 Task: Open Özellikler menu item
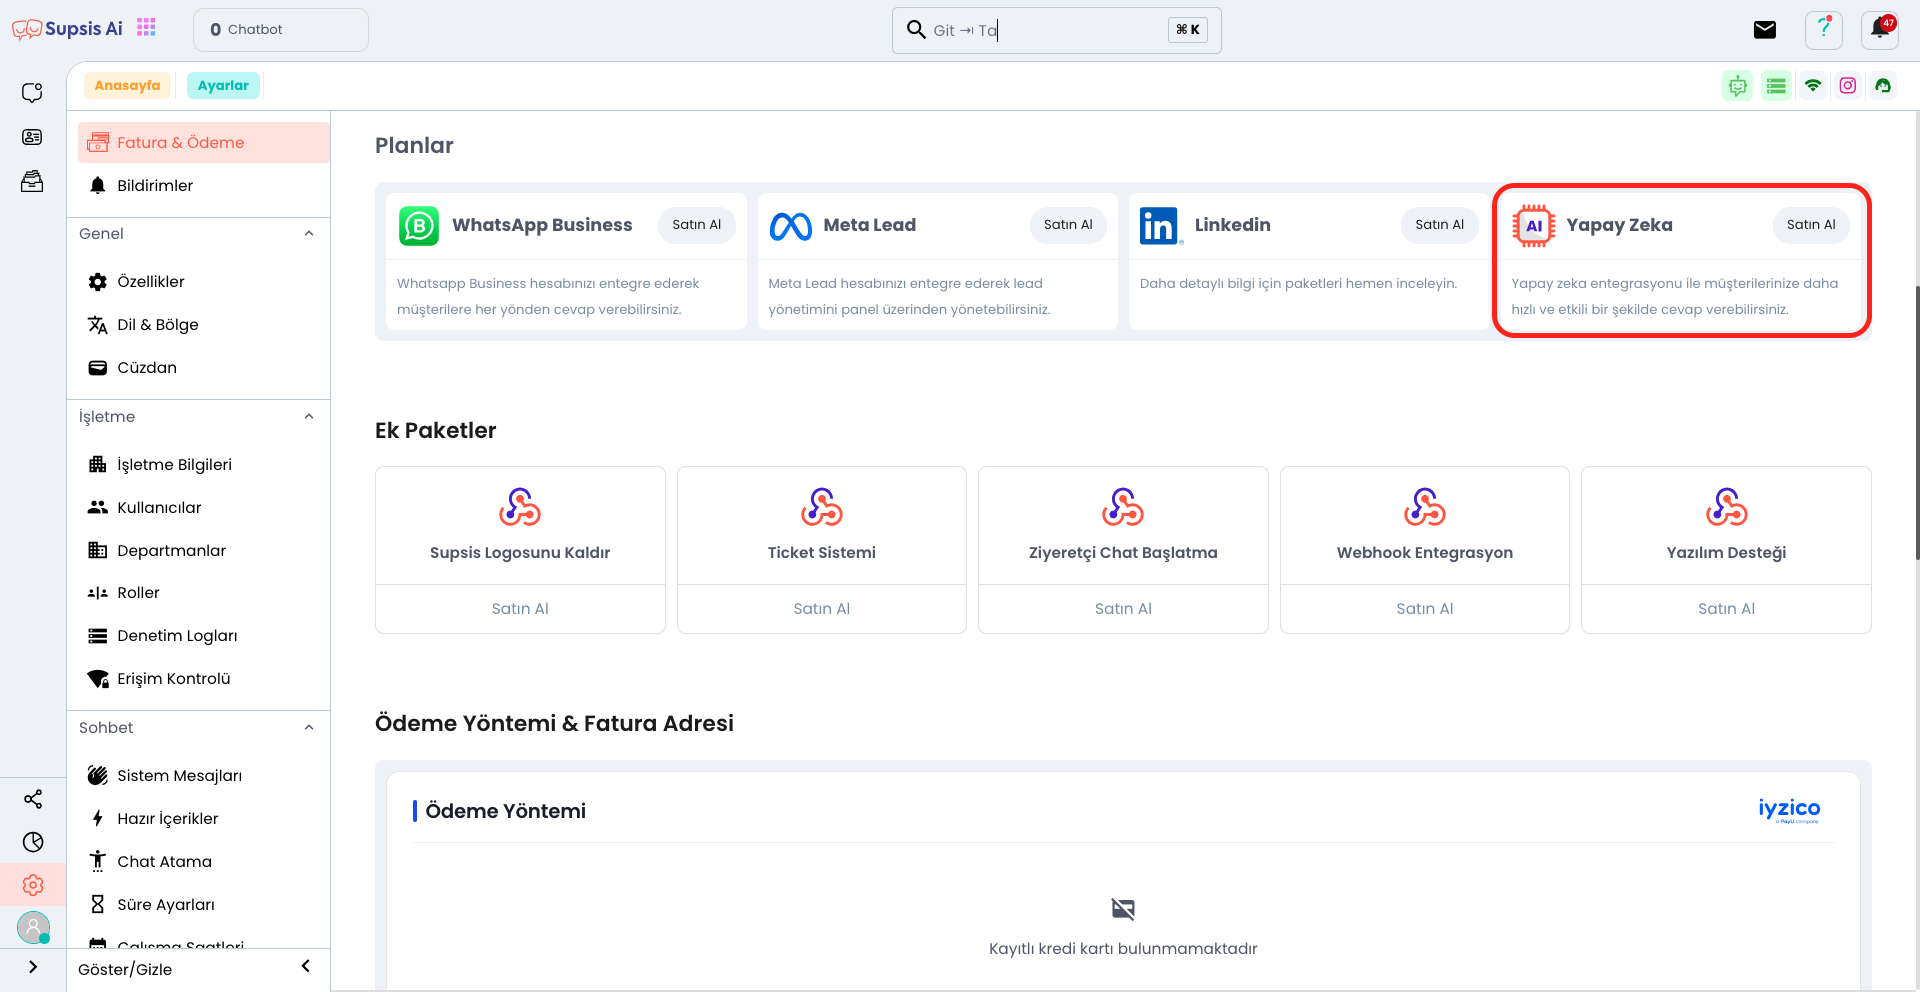click(x=203, y=282)
